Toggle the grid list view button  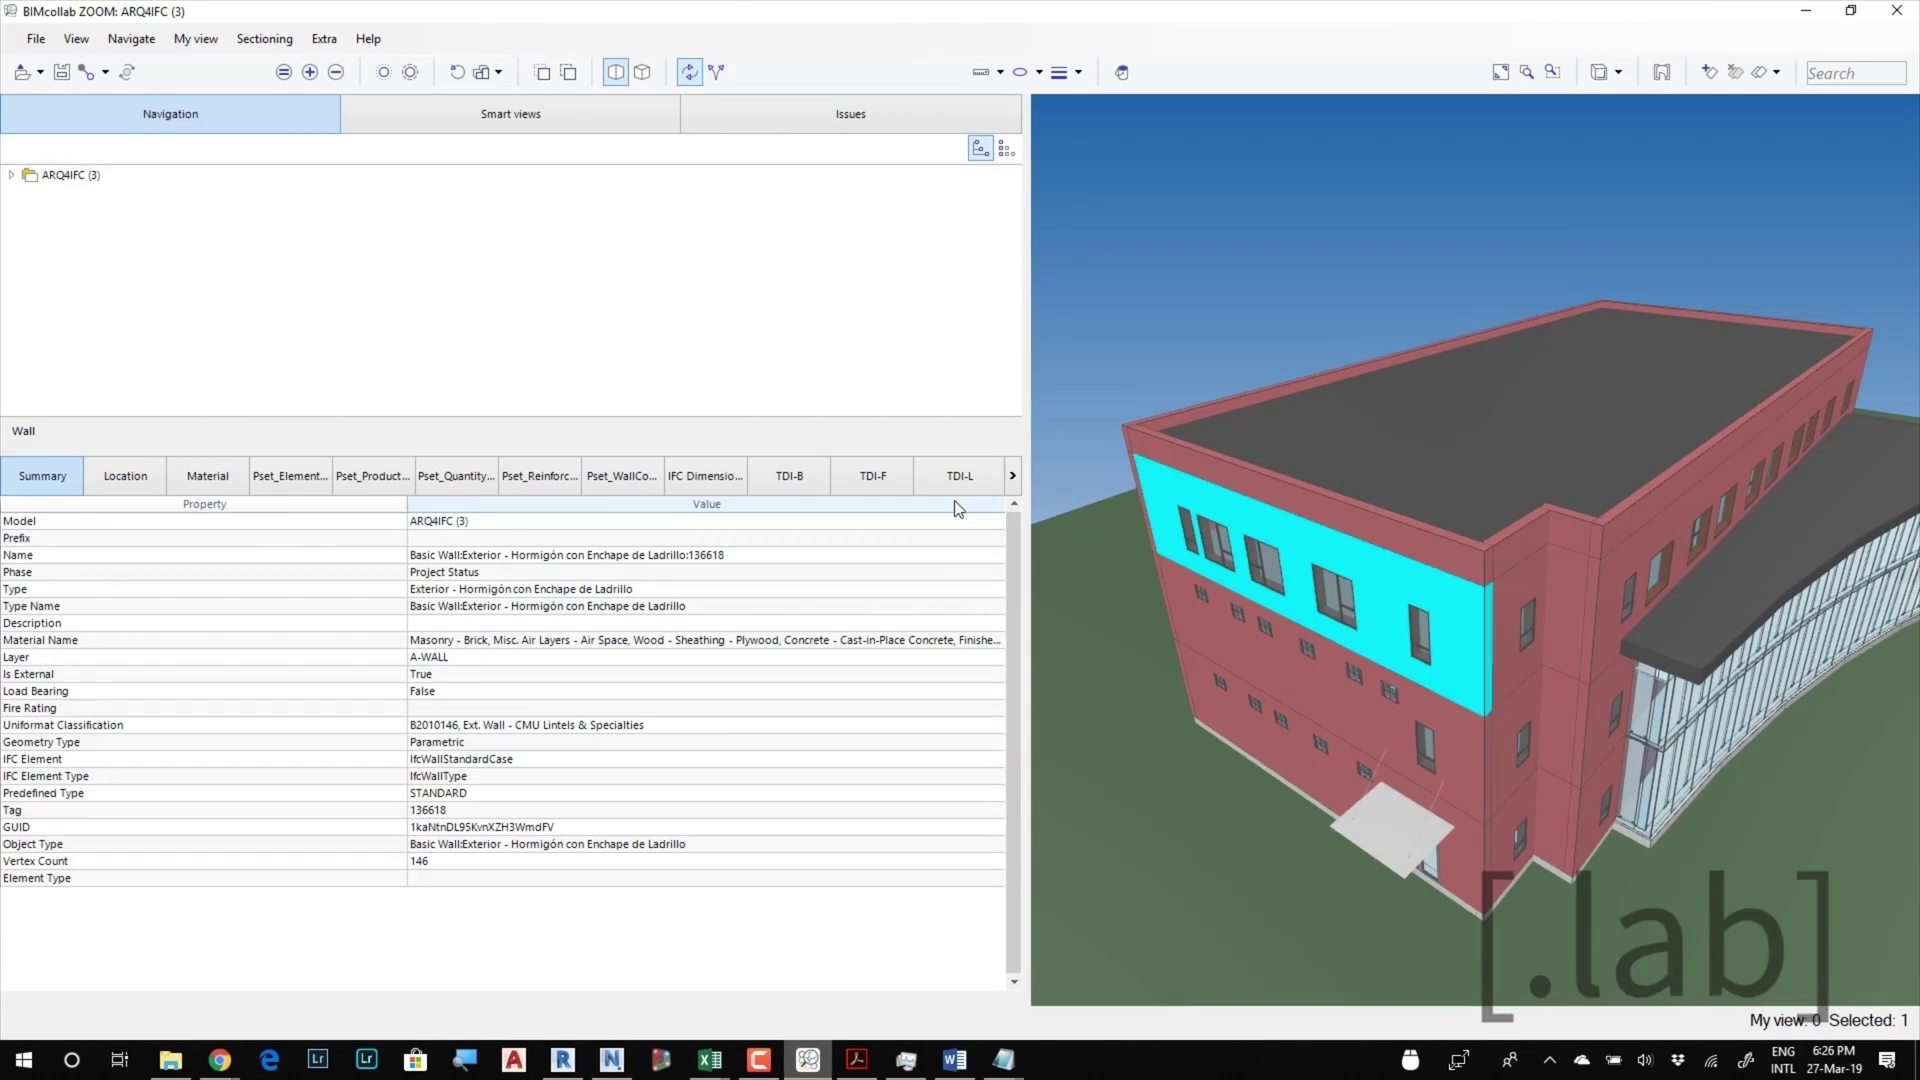(x=1006, y=149)
